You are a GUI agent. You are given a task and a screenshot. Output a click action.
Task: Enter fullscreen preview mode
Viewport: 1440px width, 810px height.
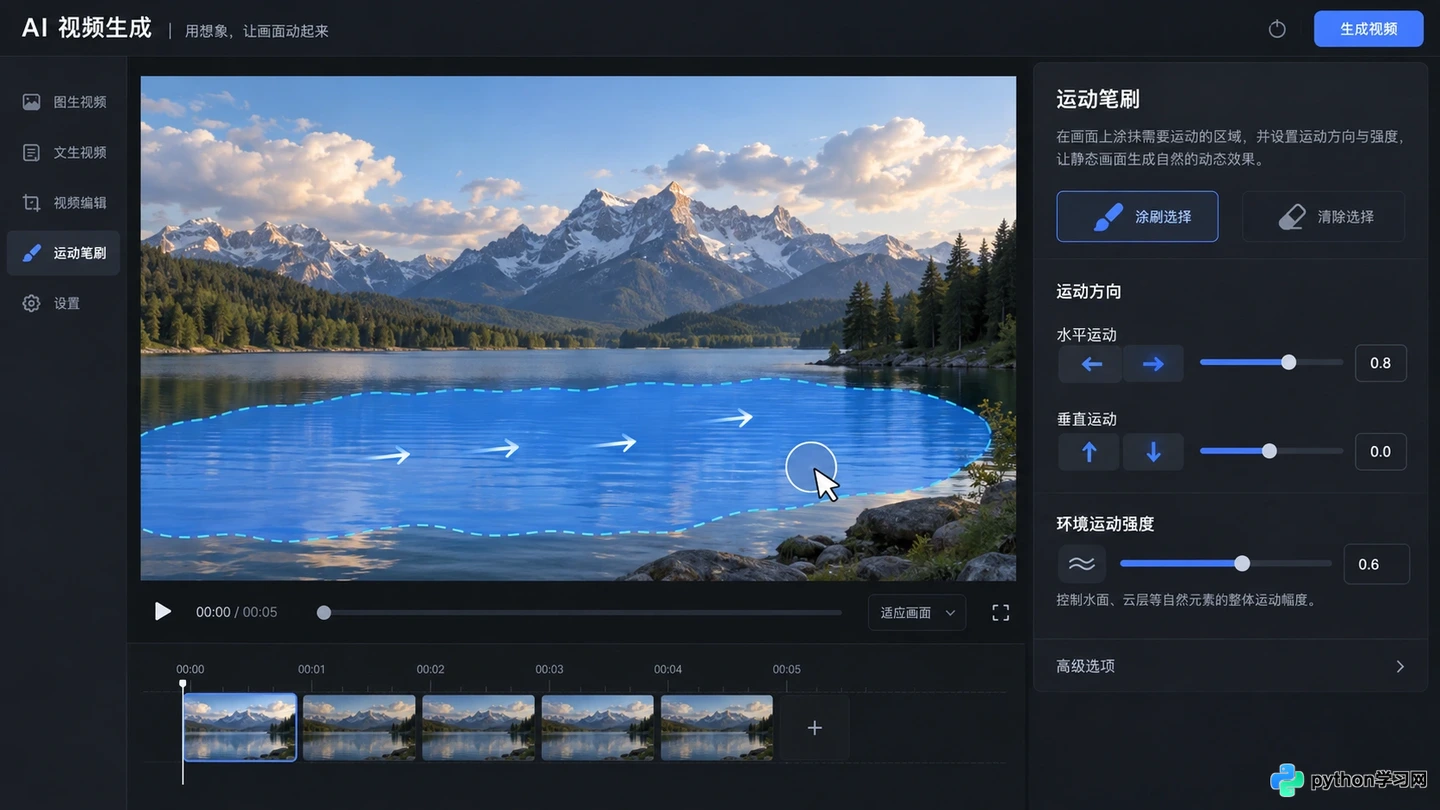[x=1000, y=612]
